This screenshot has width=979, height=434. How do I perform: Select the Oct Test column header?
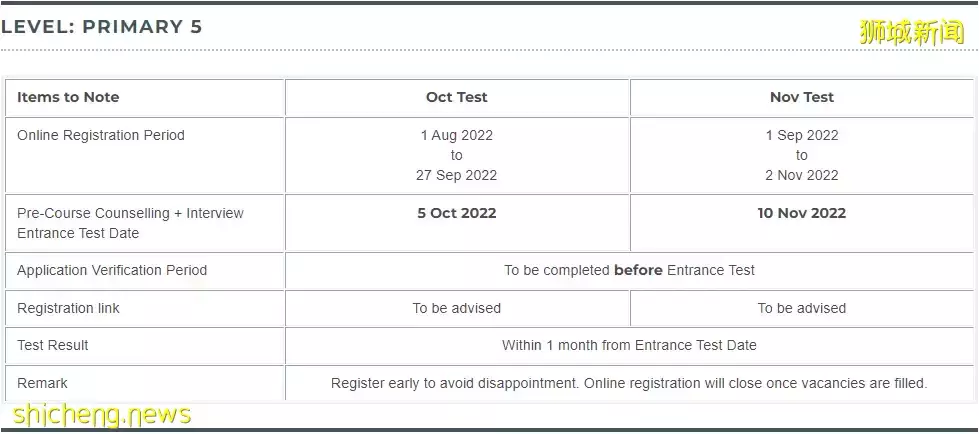point(457,97)
